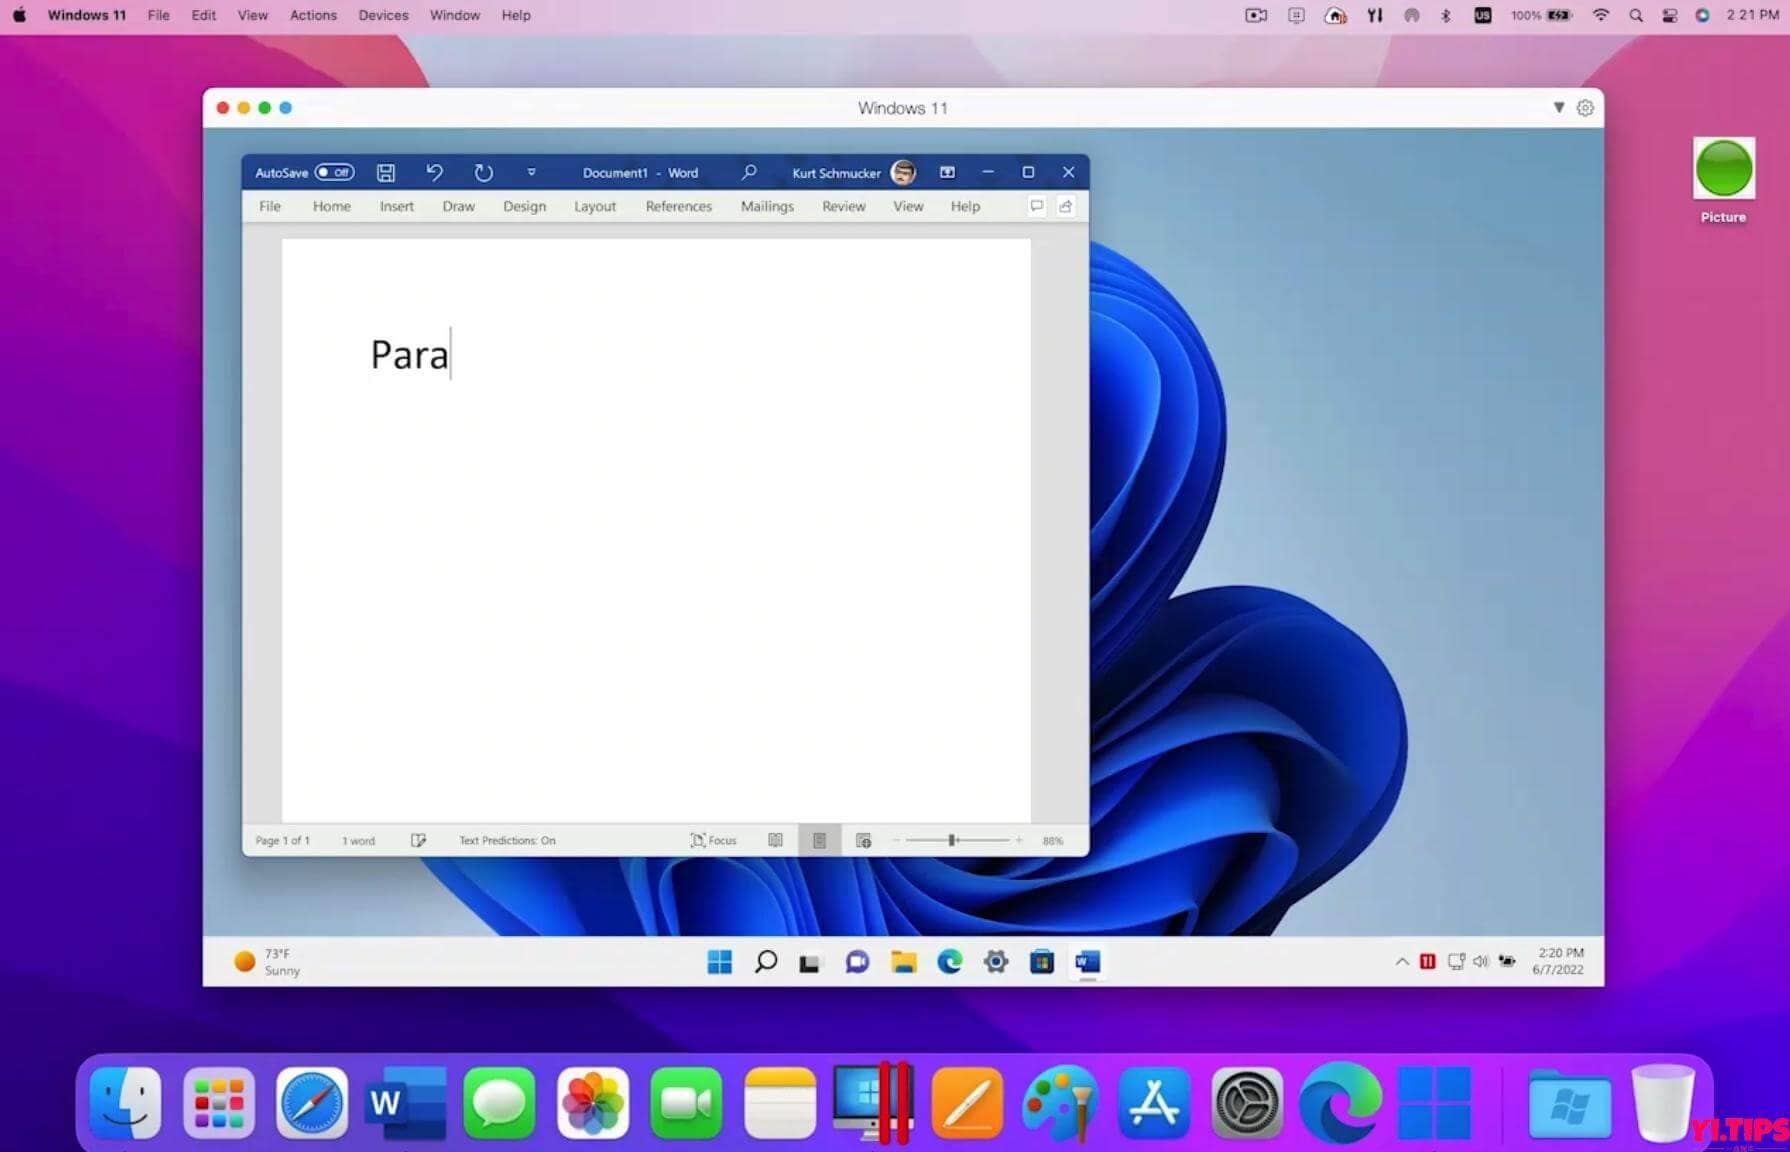
Task: Click the Save icon in Word title bar
Action: click(385, 172)
